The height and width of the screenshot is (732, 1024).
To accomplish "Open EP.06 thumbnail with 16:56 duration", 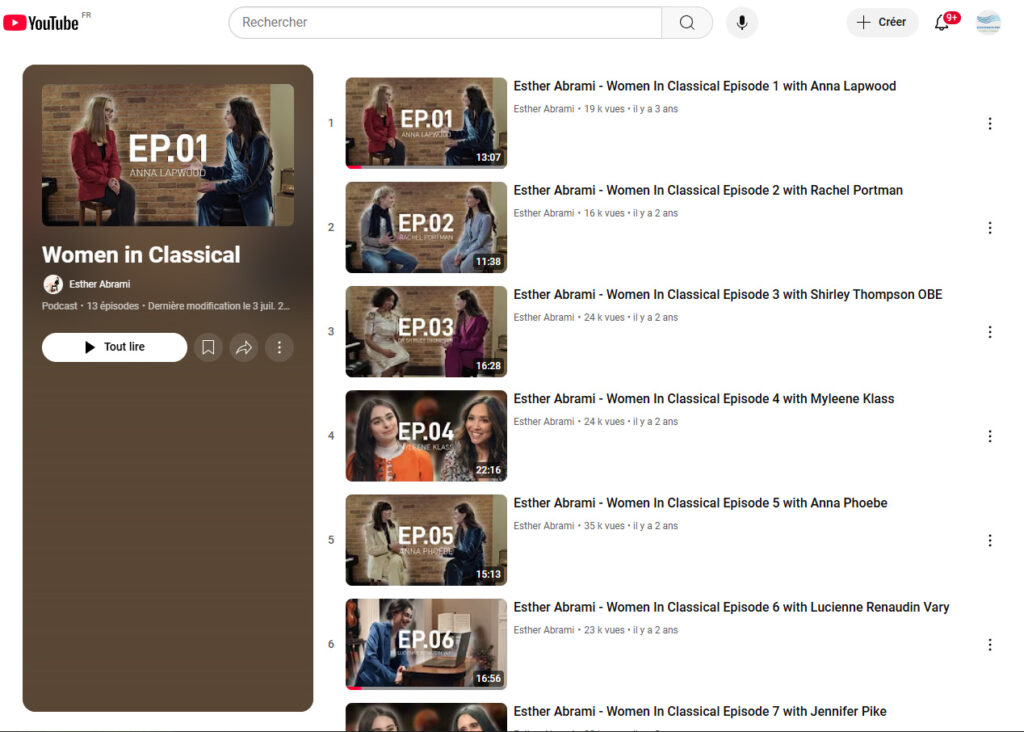I will [x=426, y=644].
